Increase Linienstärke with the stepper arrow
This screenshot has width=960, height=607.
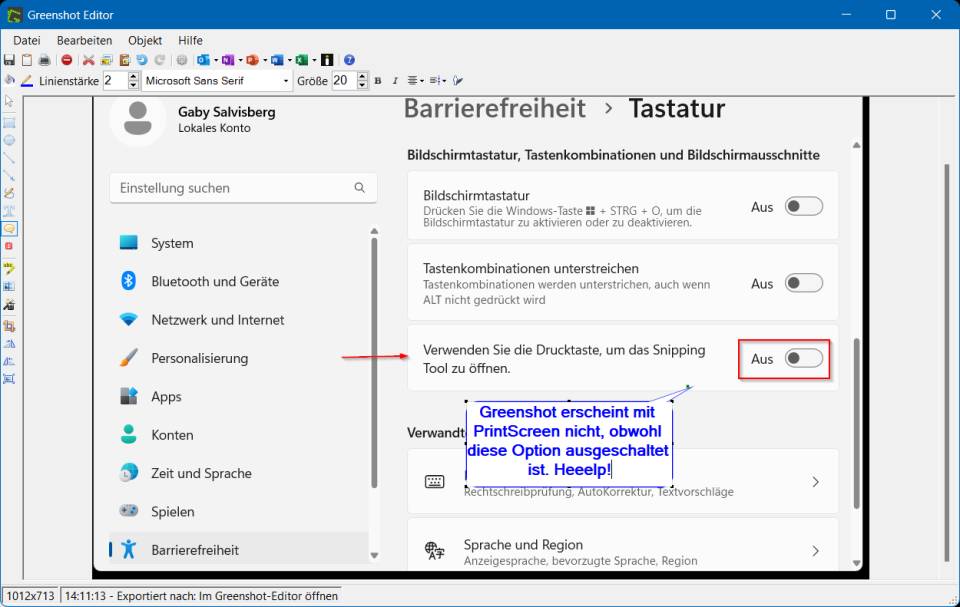point(133,74)
